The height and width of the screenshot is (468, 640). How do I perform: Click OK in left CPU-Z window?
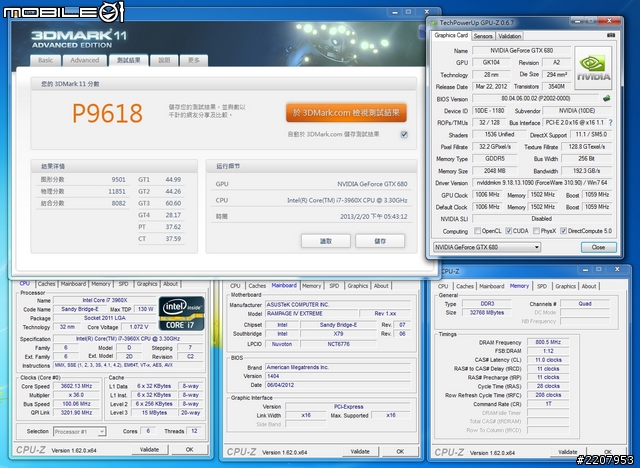tap(189, 450)
